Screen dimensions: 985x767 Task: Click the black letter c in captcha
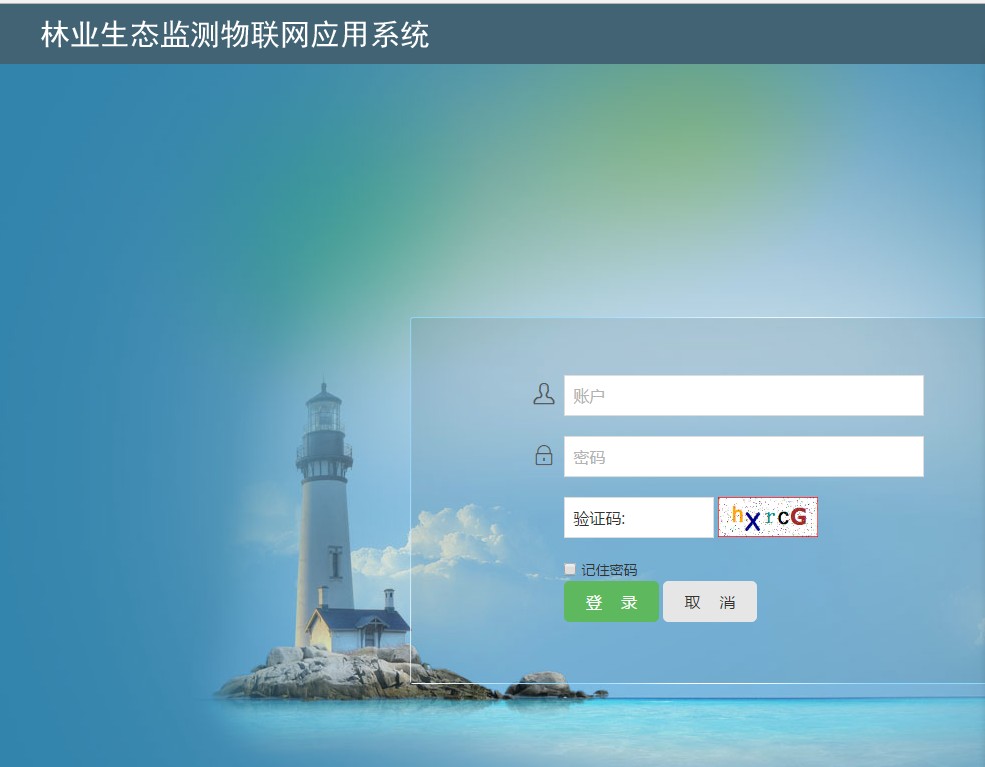[783, 517]
